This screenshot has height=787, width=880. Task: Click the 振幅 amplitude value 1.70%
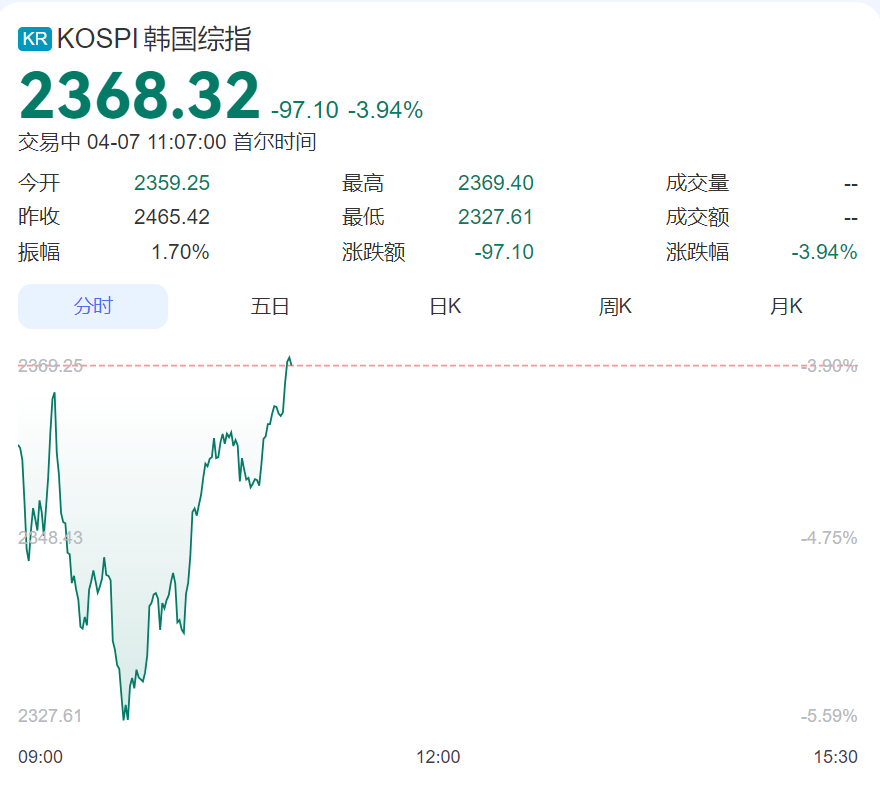pyautogui.click(x=180, y=252)
